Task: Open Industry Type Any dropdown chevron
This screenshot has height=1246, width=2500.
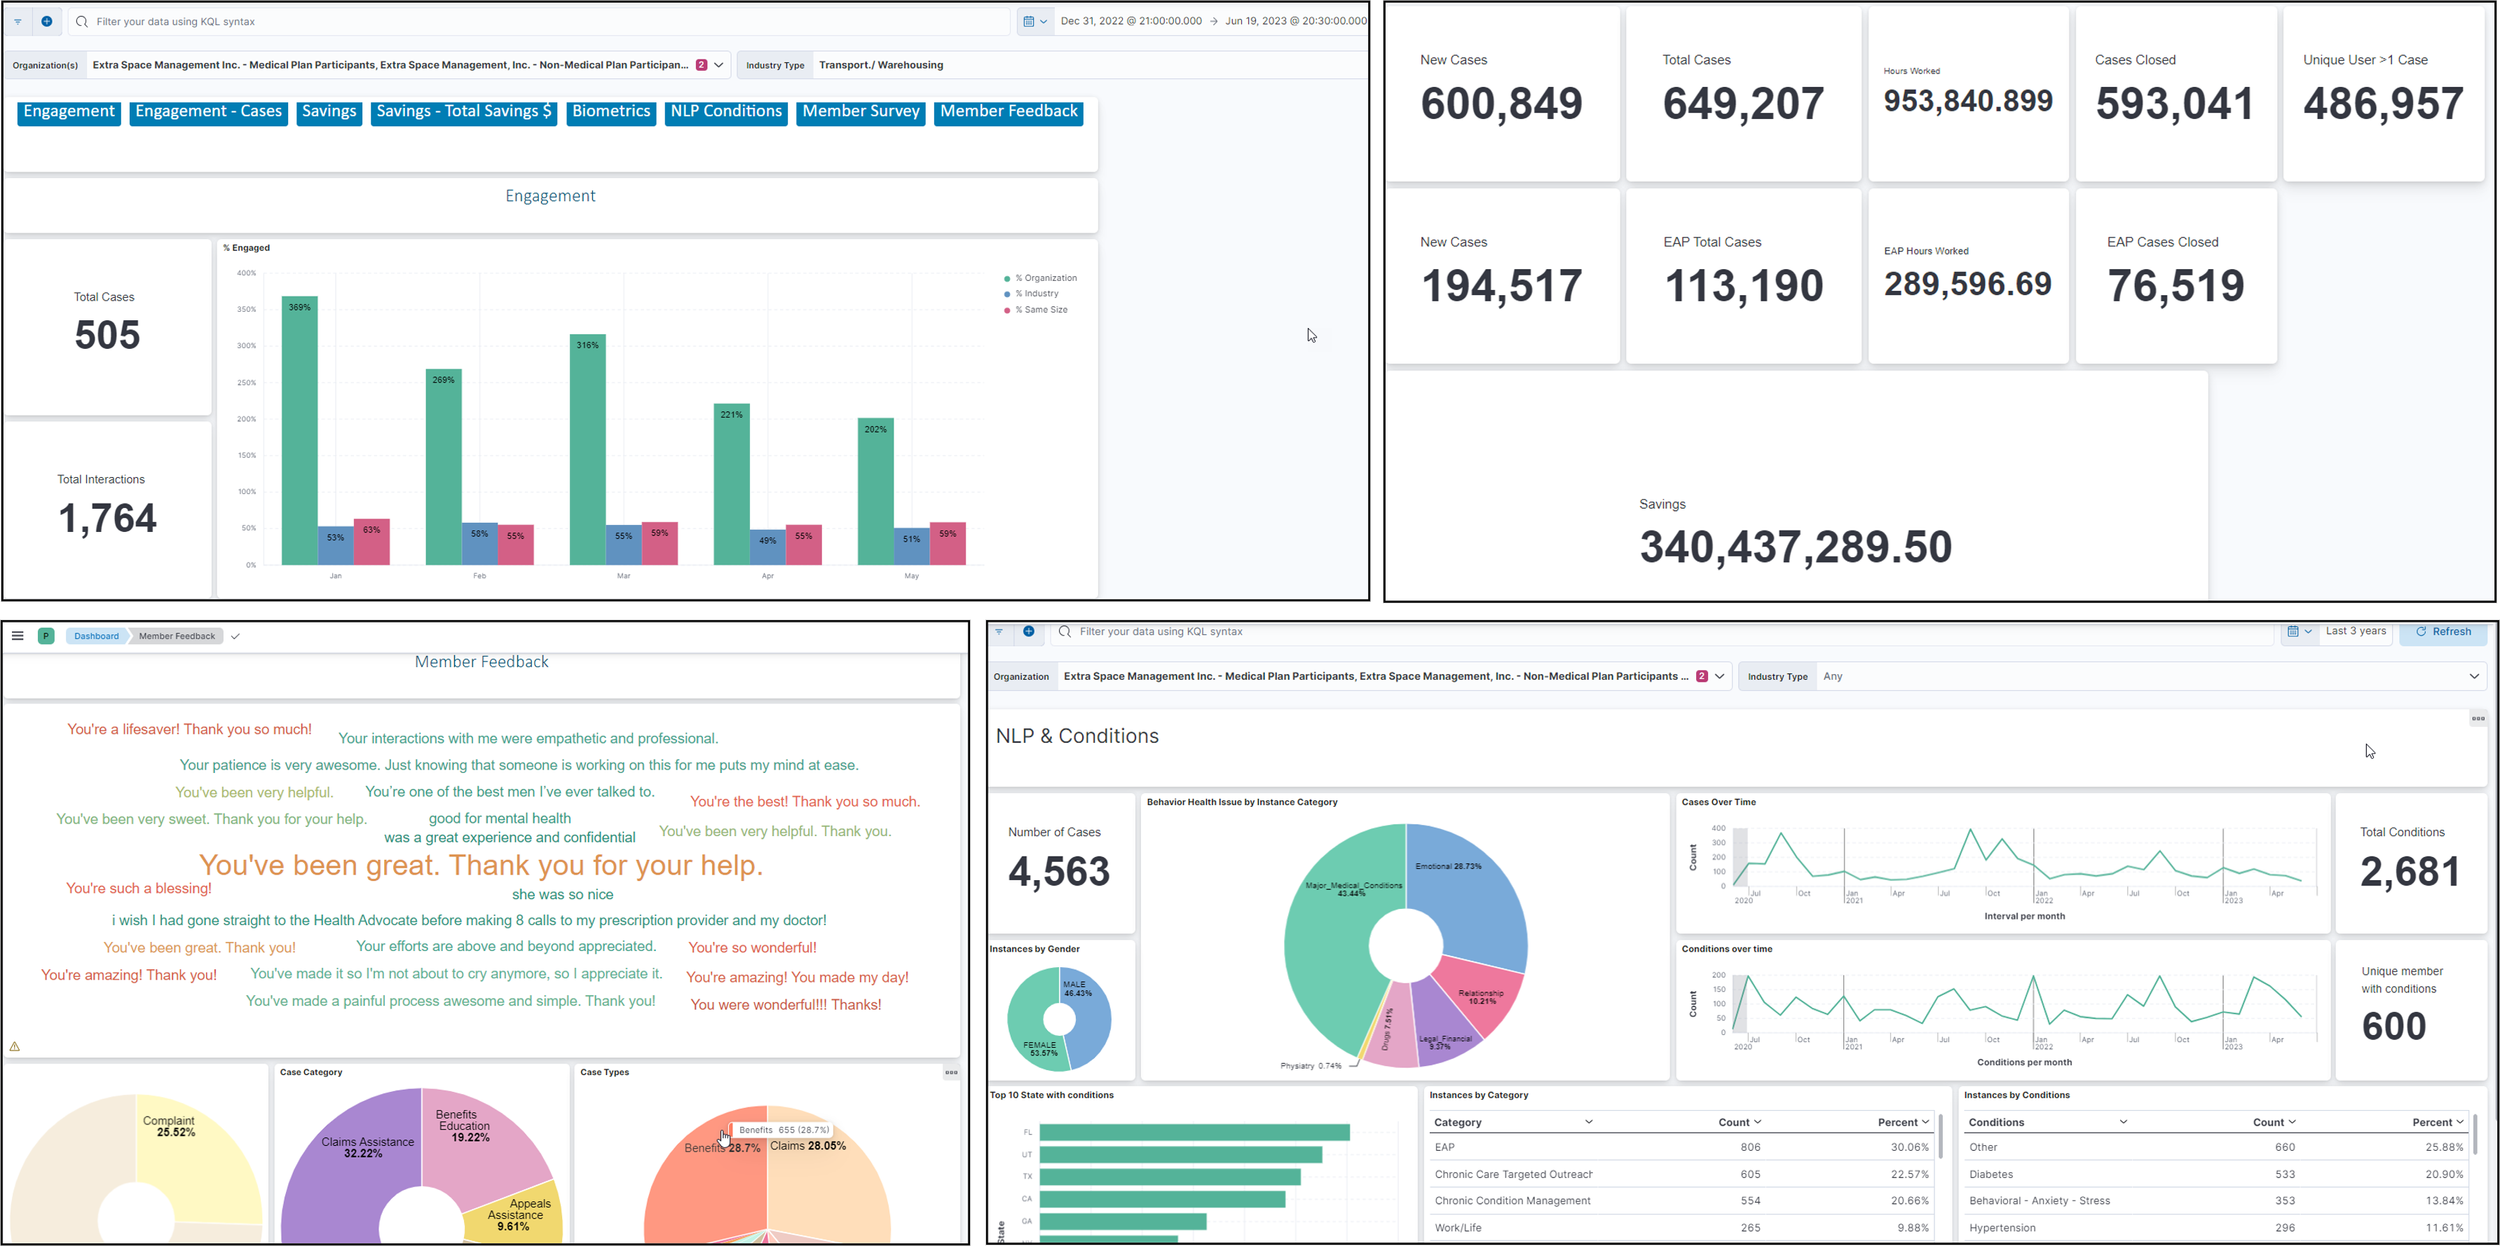Action: [x=2474, y=676]
